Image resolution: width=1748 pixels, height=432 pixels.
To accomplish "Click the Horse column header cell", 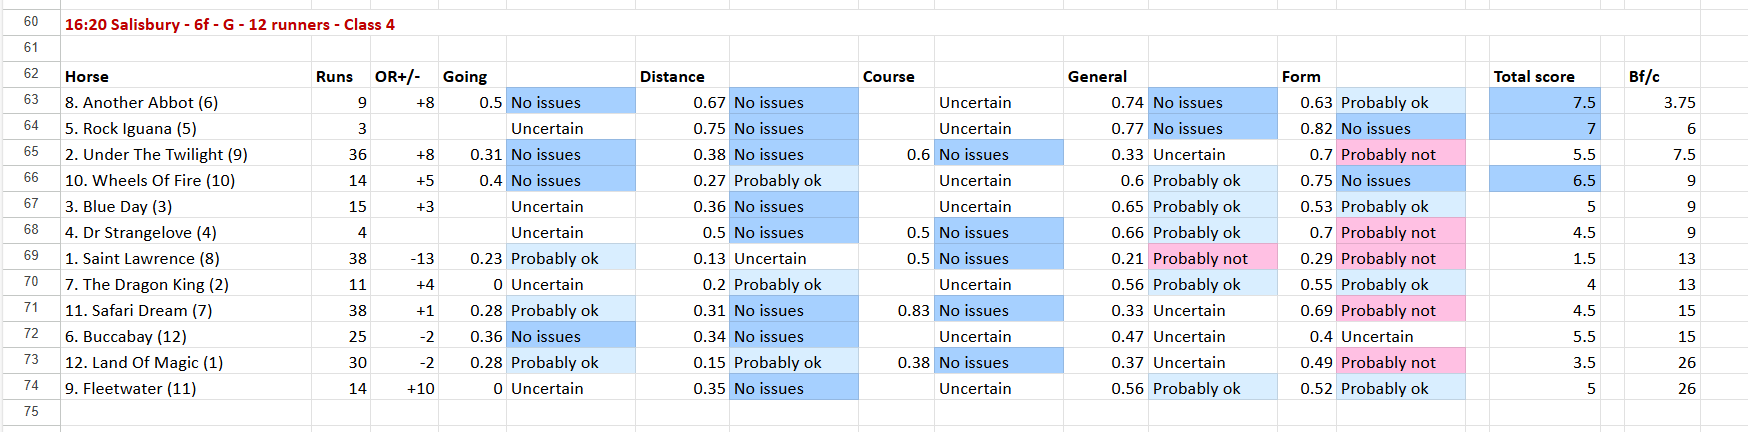I will 87,76.
